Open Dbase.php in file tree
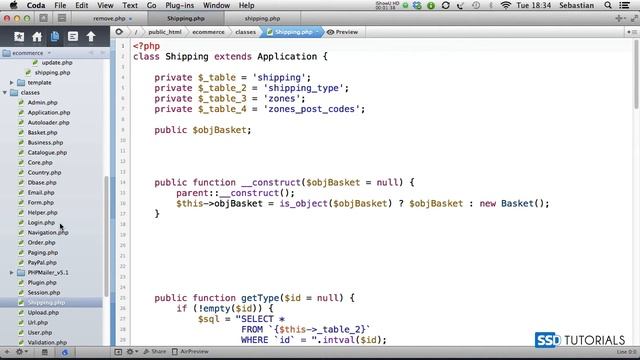 point(42,182)
